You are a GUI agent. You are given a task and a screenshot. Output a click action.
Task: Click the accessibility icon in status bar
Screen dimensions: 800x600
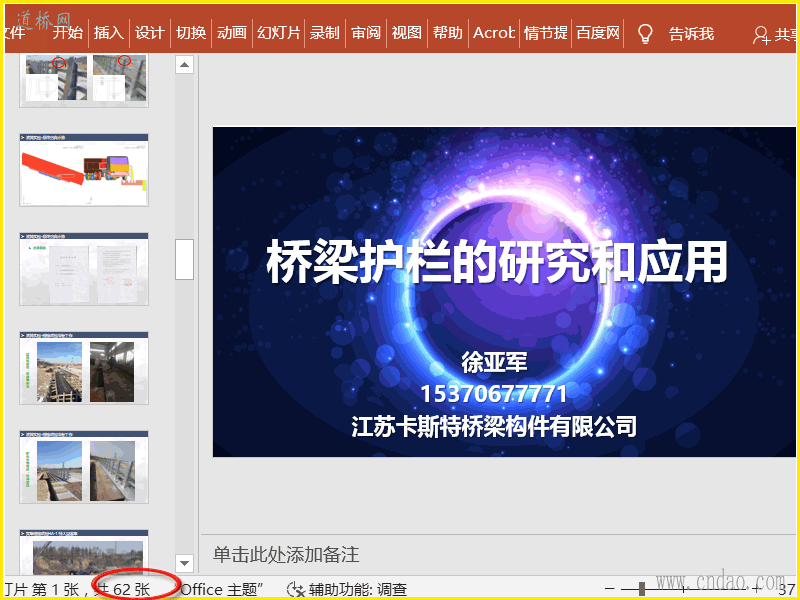pyautogui.click(x=295, y=590)
